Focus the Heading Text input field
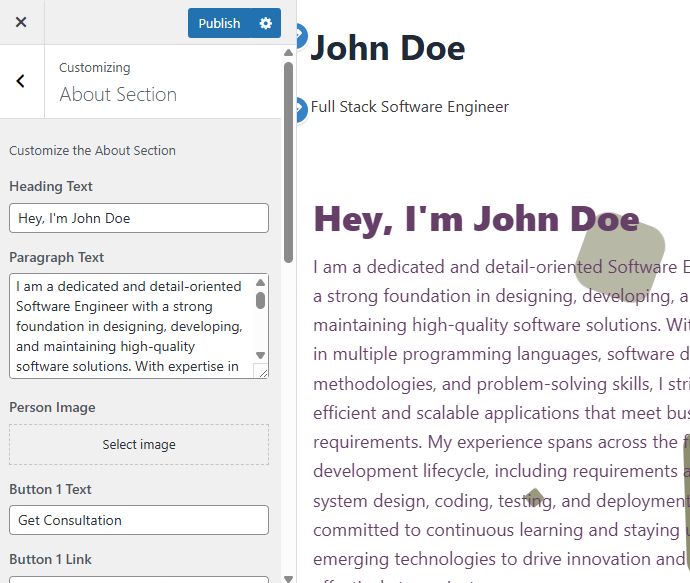 tap(139, 218)
